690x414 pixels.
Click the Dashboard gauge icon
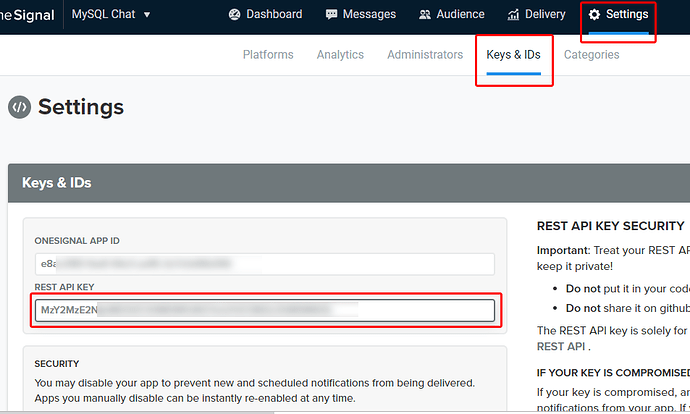235,15
